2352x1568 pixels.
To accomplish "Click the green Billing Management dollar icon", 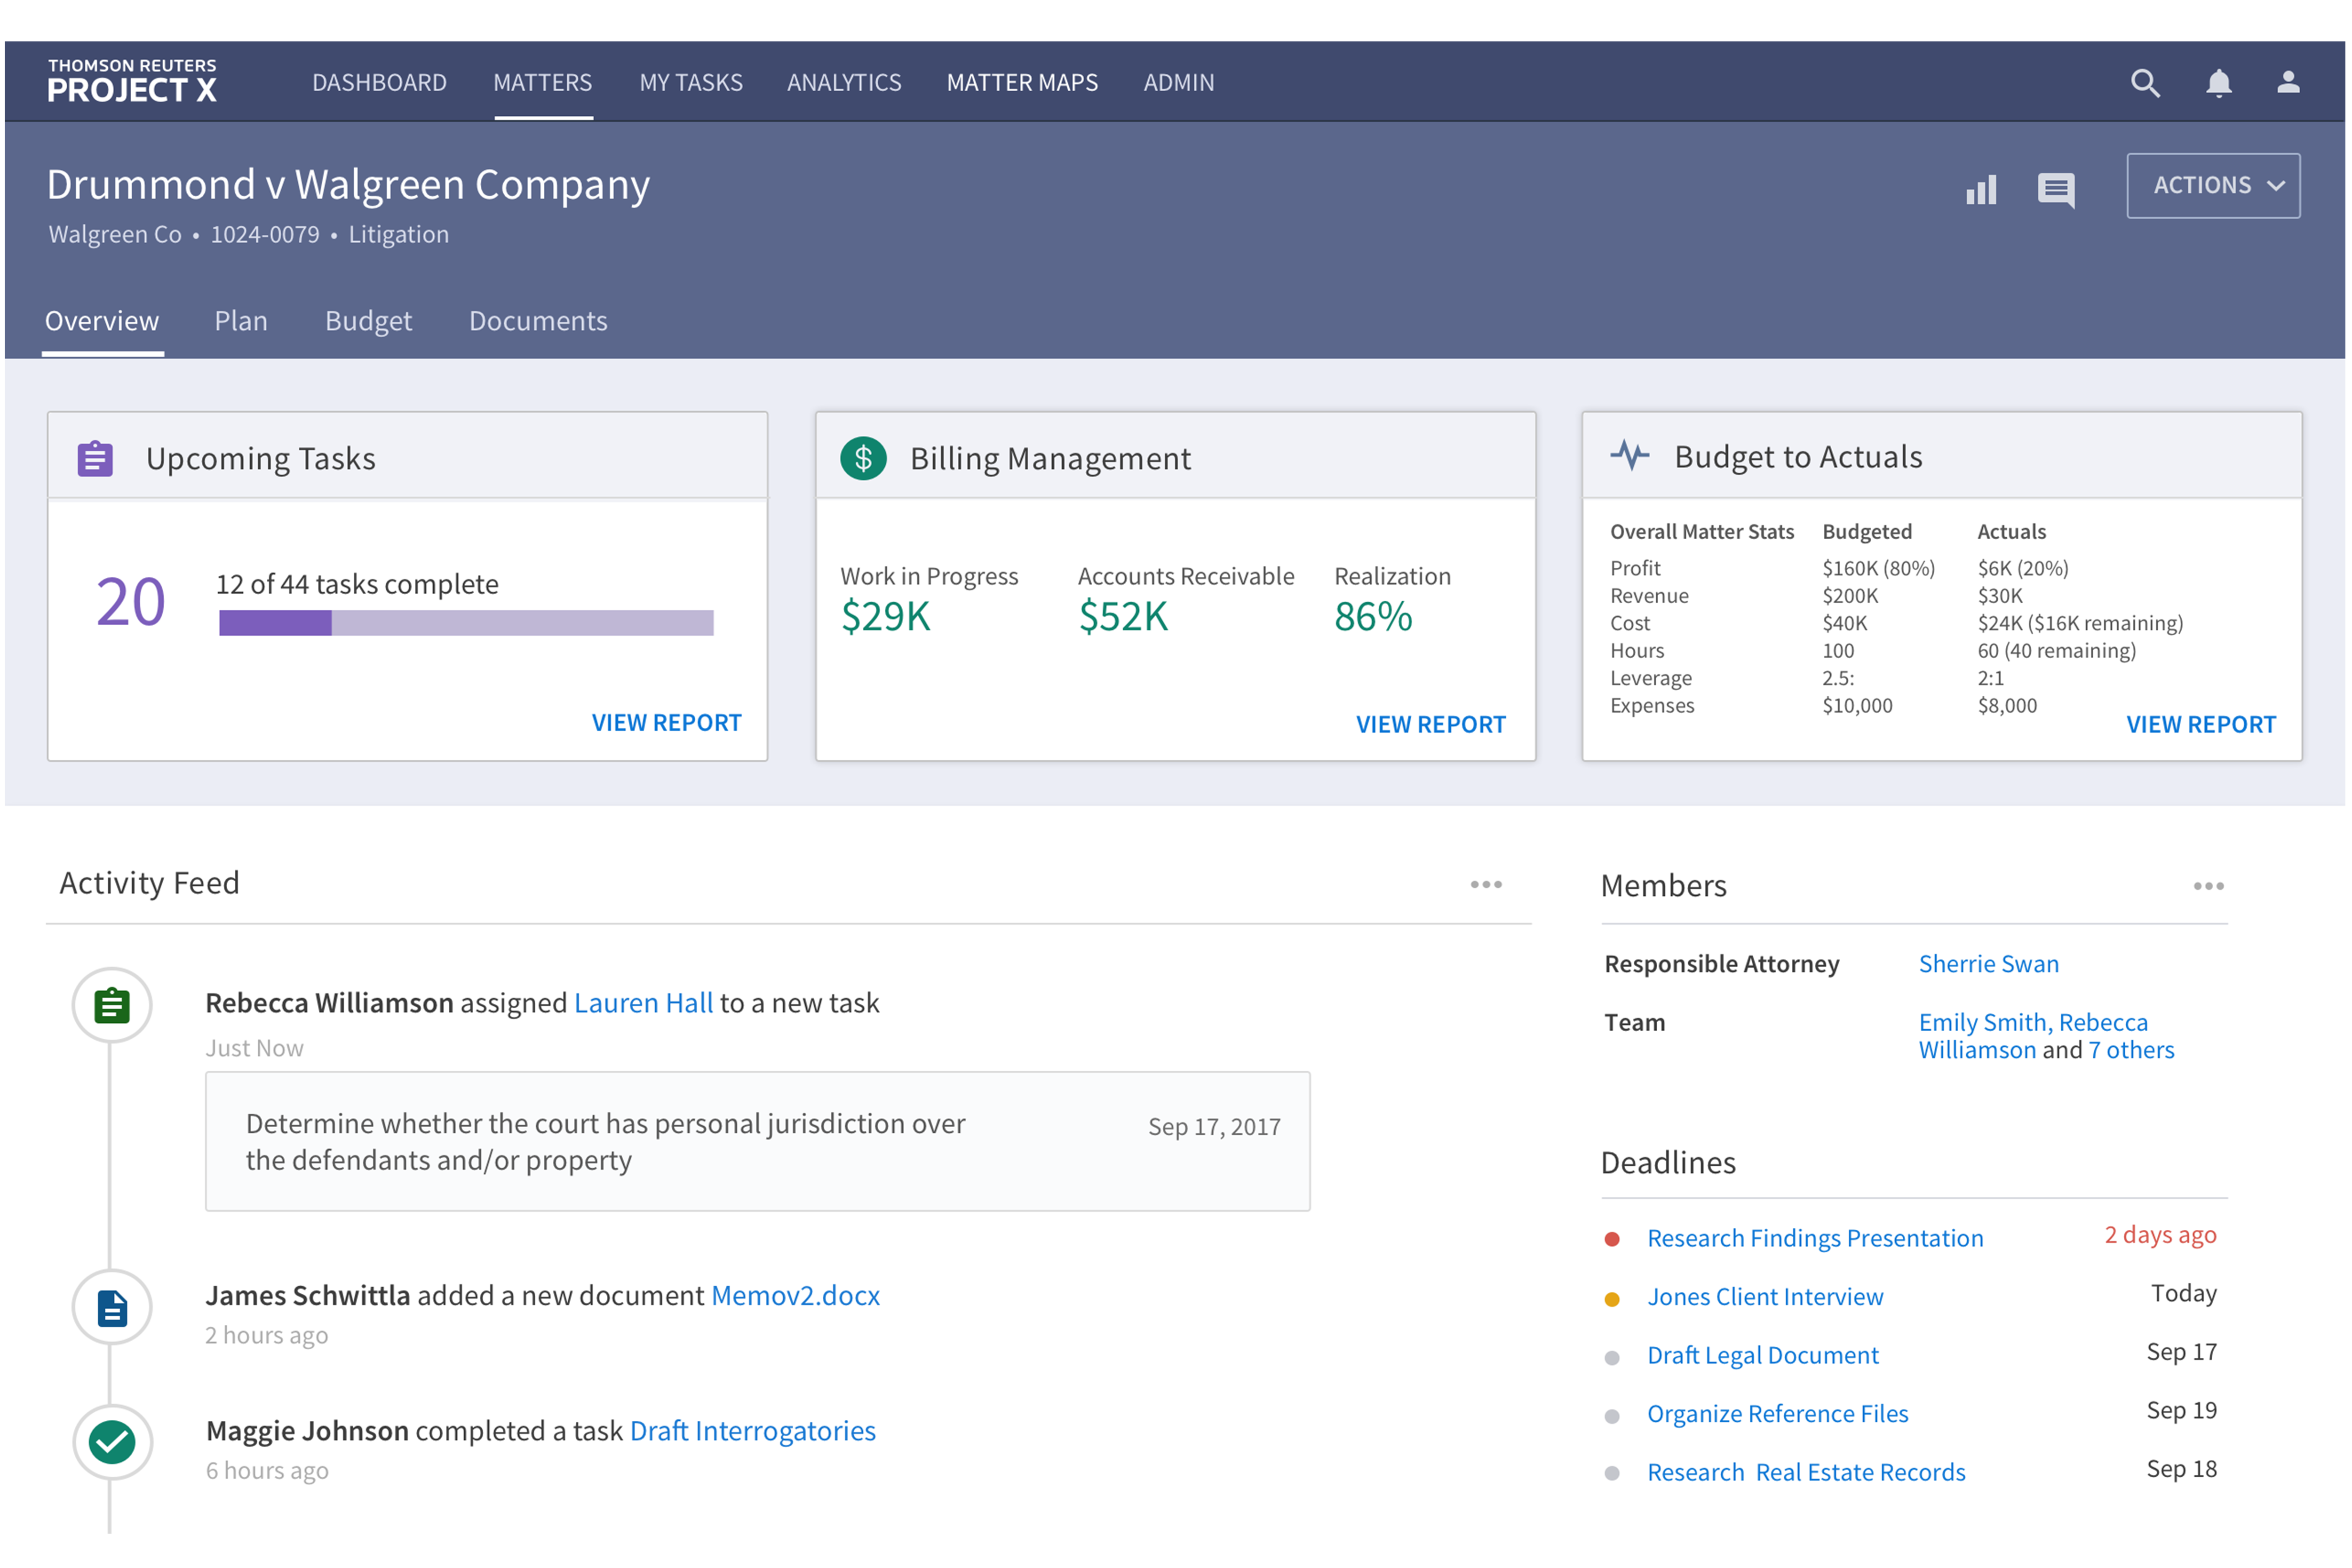I will (x=863, y=459).
